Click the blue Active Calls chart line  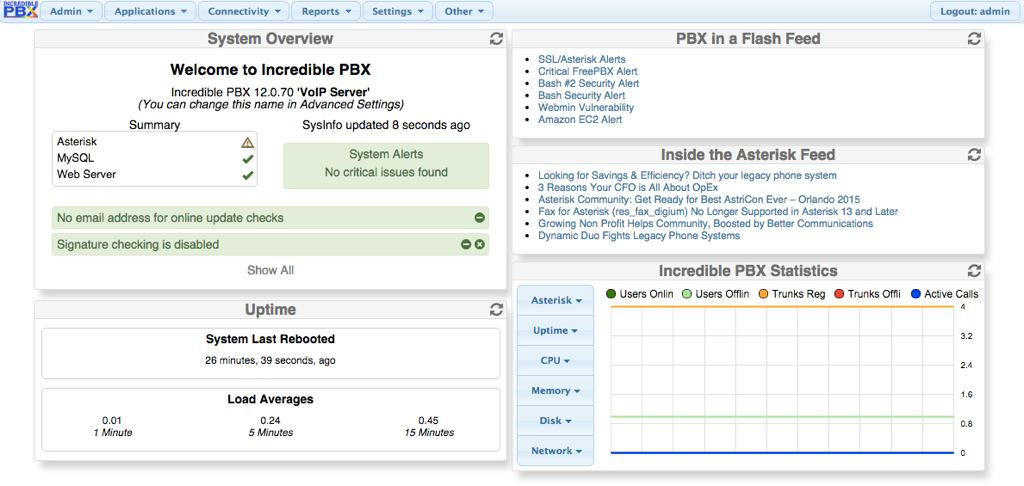[x=782, y=453]
